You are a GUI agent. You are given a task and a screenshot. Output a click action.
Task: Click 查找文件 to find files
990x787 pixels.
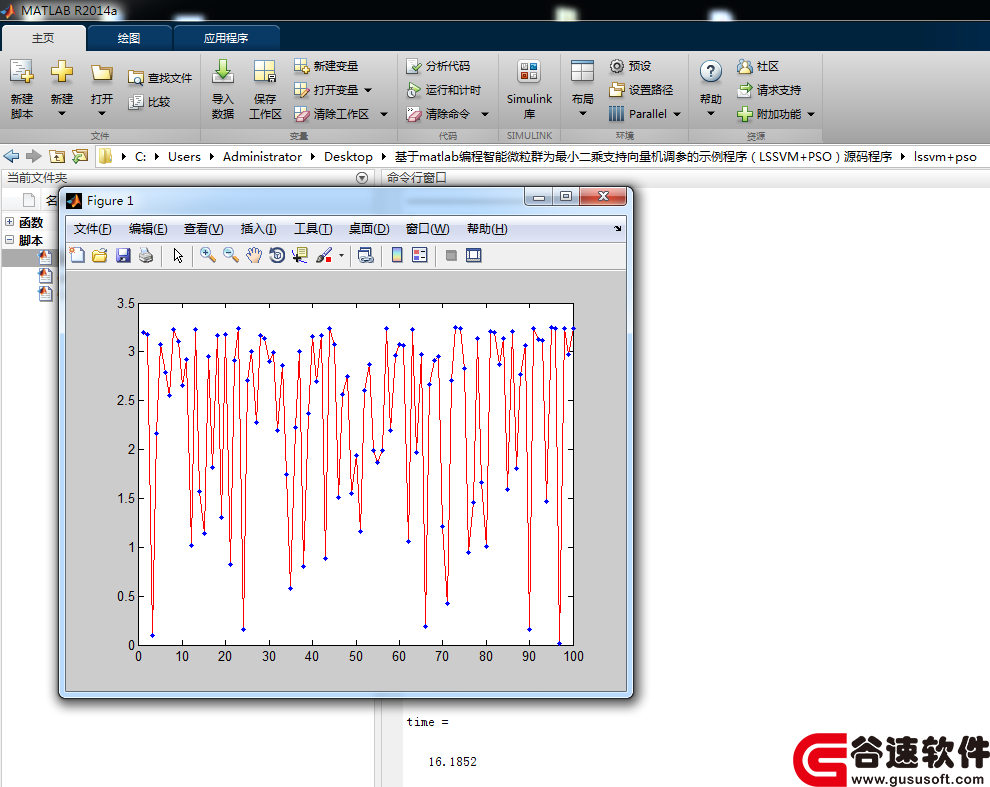click(x=160, y=78)
